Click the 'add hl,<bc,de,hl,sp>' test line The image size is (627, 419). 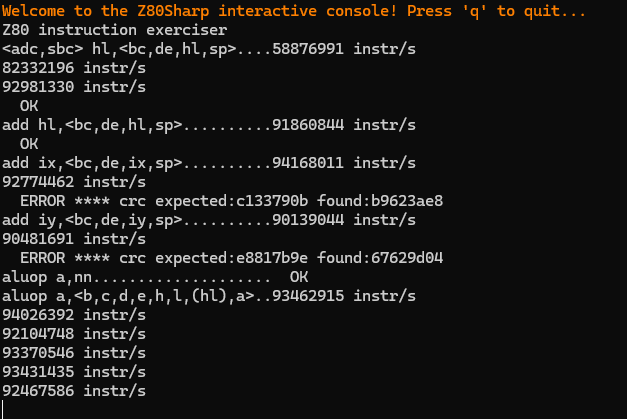pyautogui.click(x=209, y=125)
